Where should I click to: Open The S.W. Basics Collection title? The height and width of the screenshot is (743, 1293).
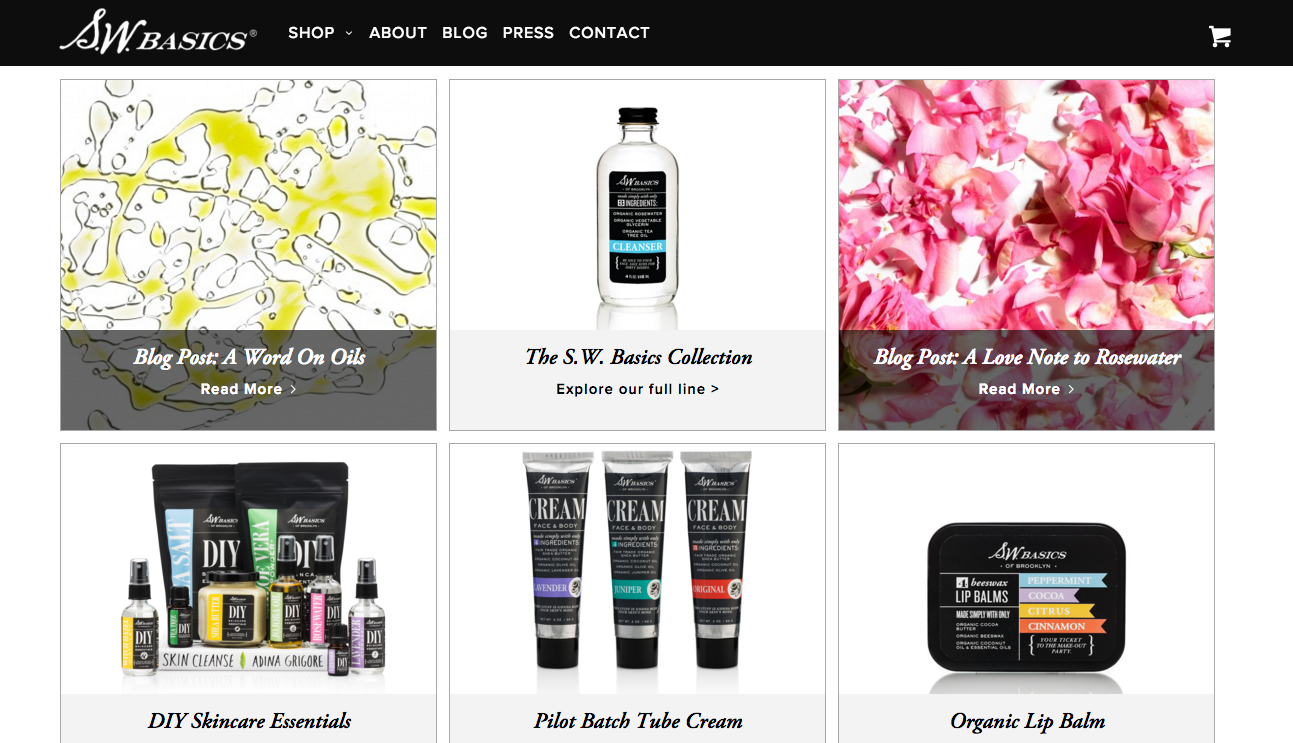(638, 357)
